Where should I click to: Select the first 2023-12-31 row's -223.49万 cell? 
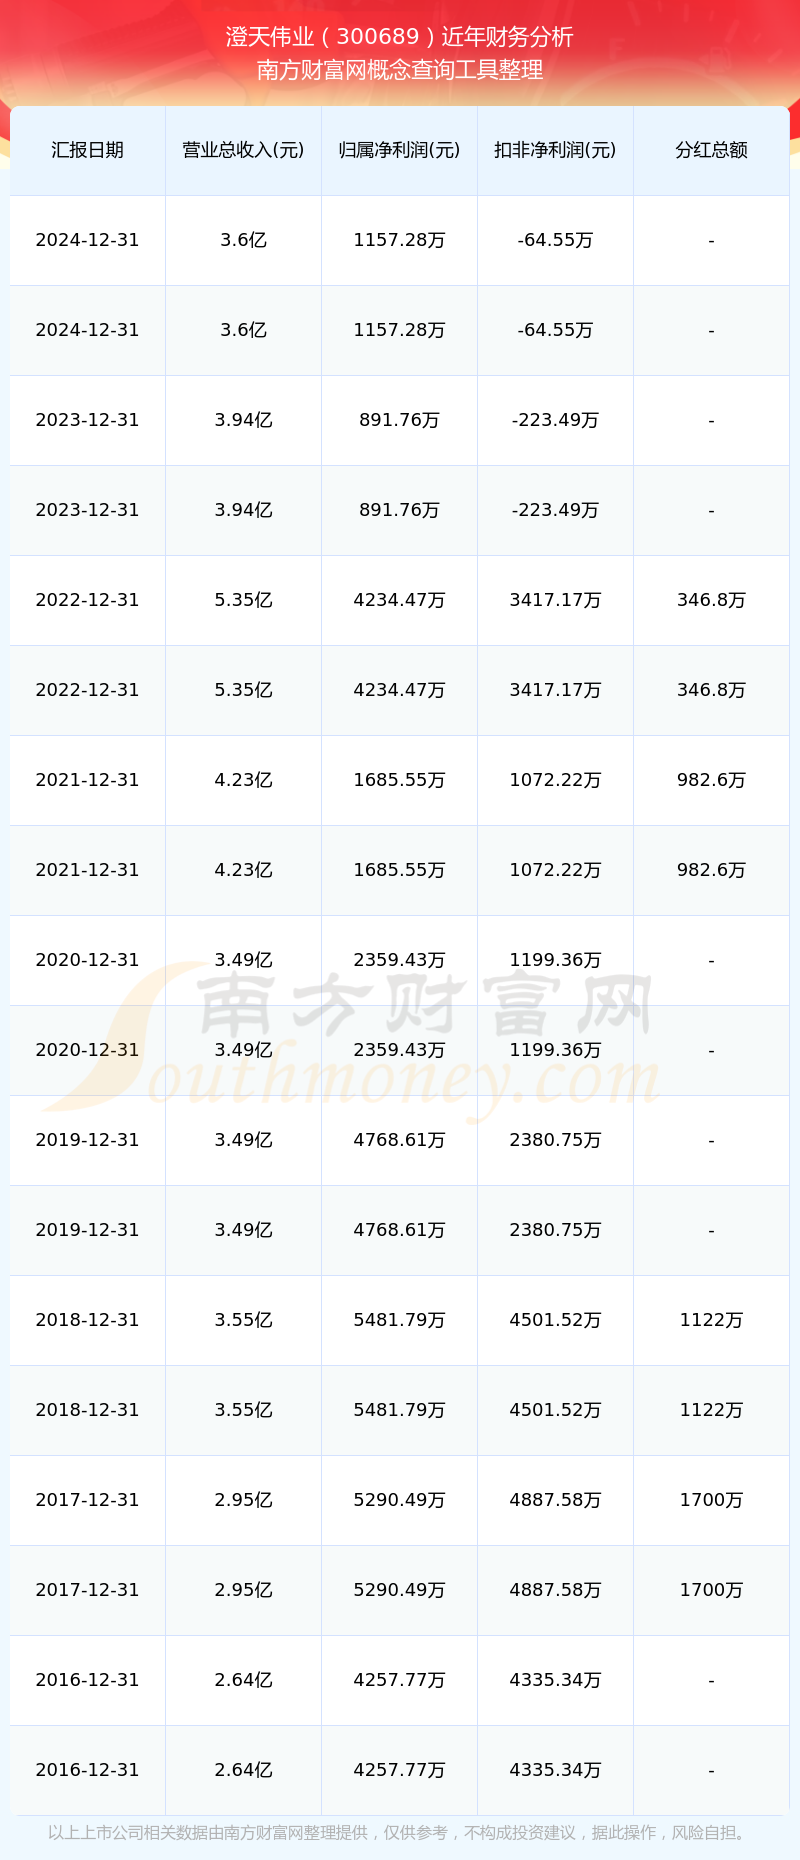click(x=555, y=420)
